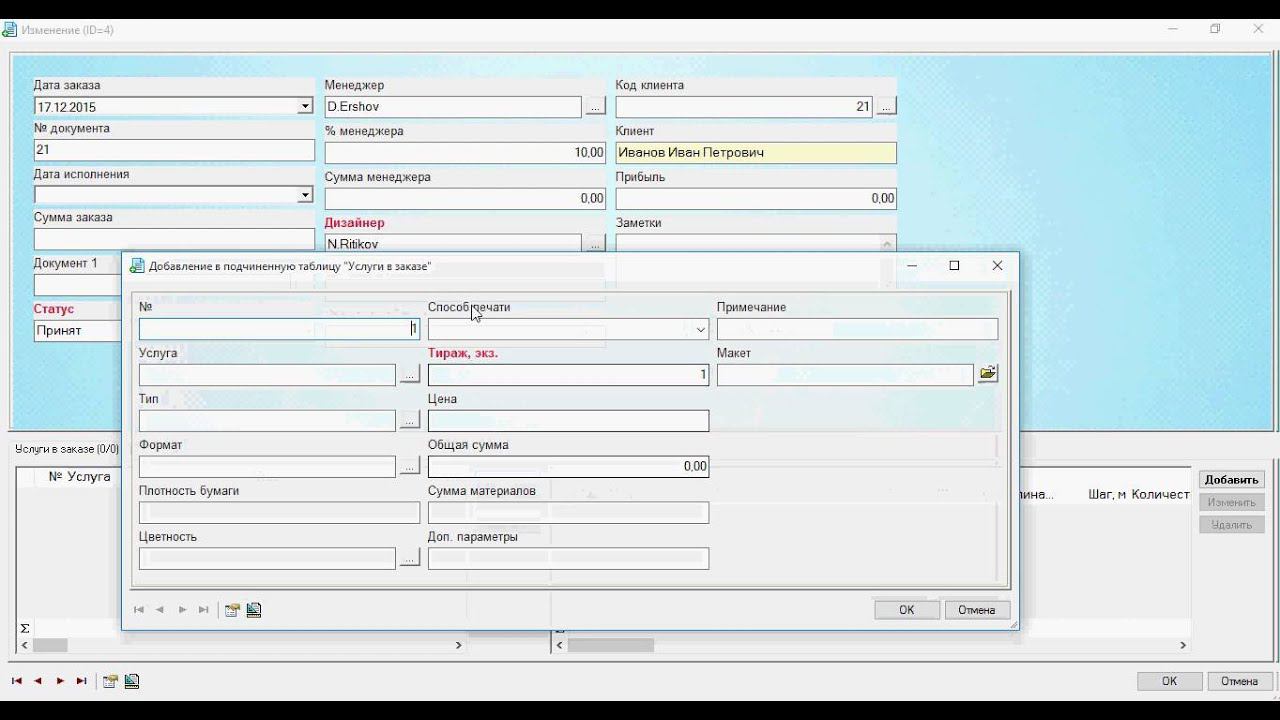
Task: Open the Тип lookup ellipsis button
Action: (409, 421)
